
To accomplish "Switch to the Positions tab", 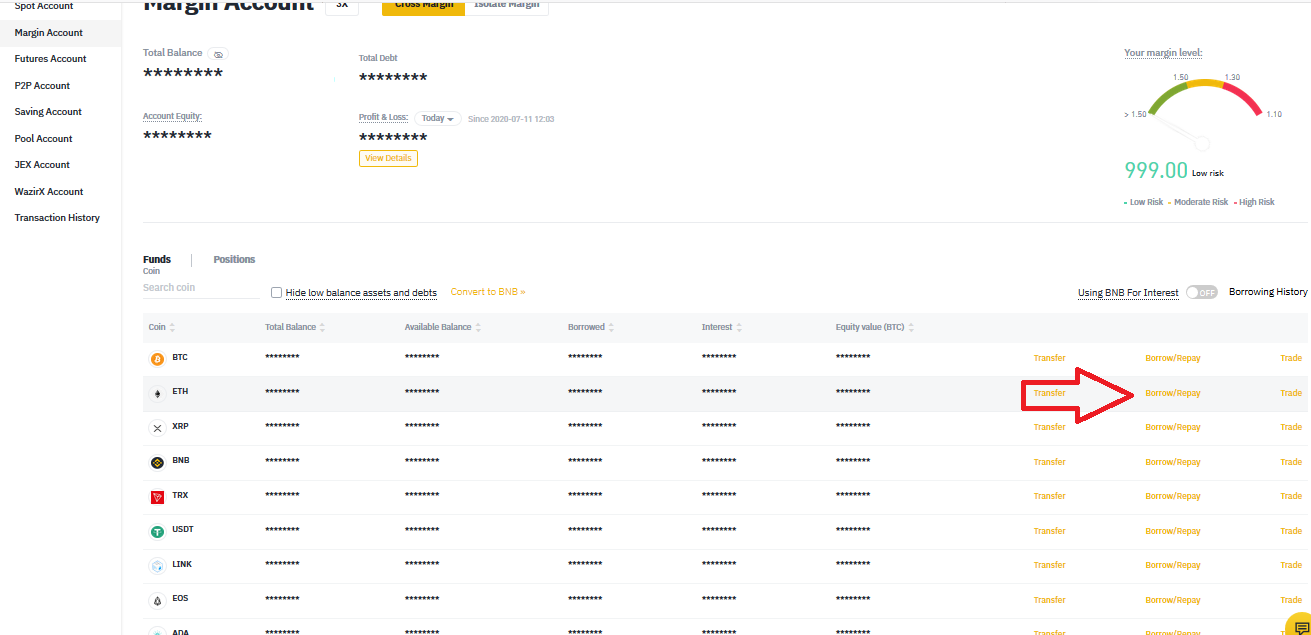I will 234,259.
